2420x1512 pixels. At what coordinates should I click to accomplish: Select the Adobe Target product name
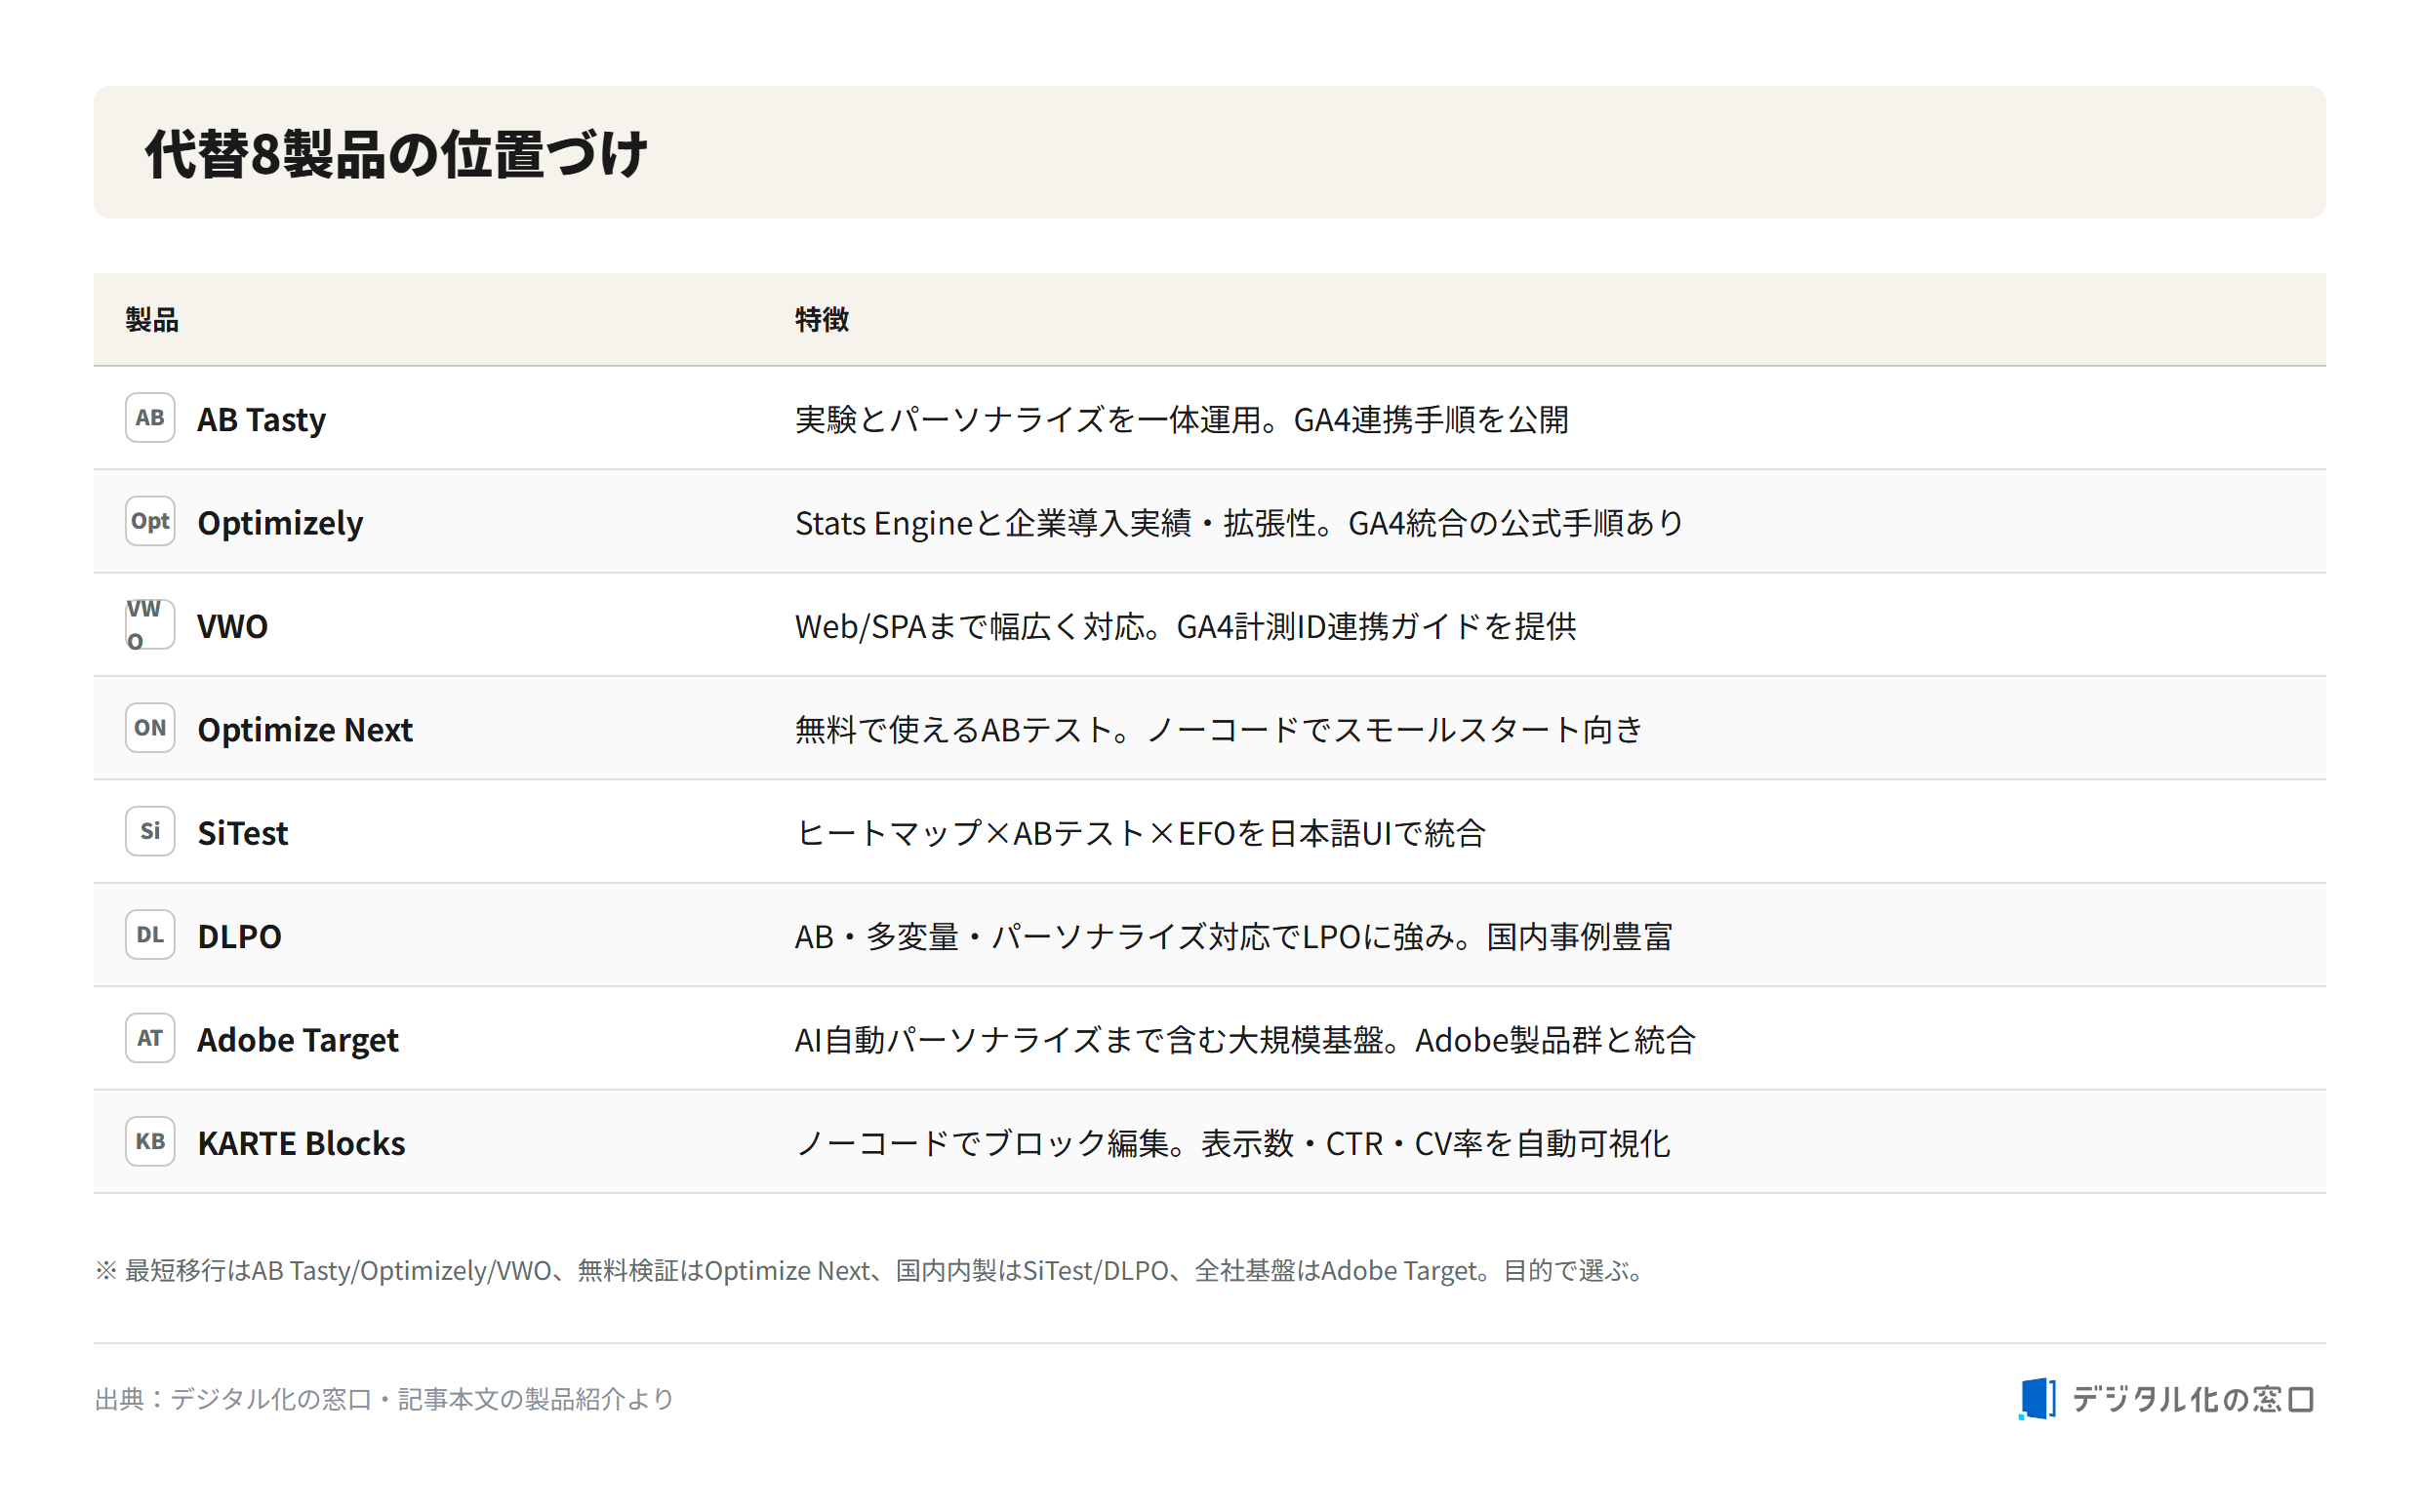point(298,1040)
